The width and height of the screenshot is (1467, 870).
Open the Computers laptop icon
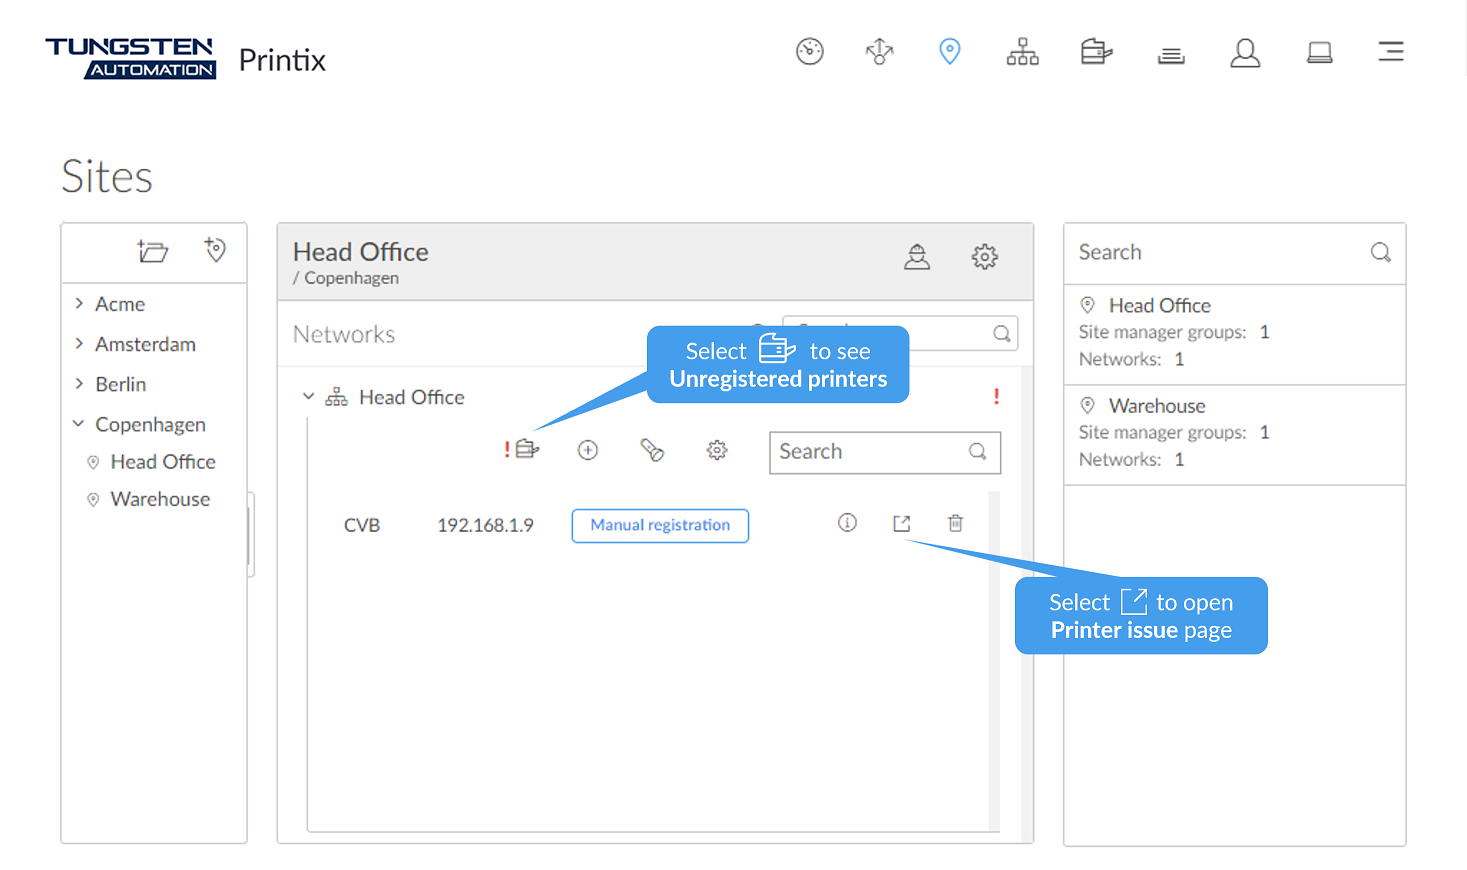(1319, 52)
